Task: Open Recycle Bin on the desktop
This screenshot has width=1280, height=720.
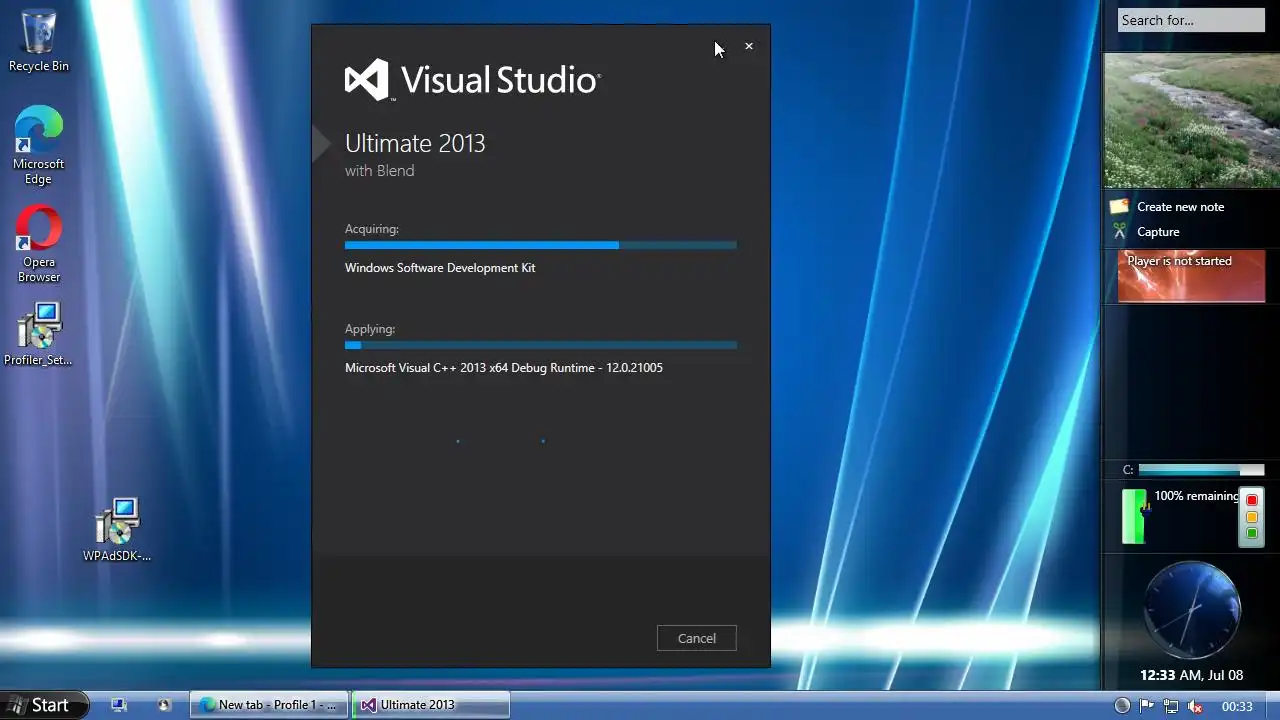Action: point(39,40)
